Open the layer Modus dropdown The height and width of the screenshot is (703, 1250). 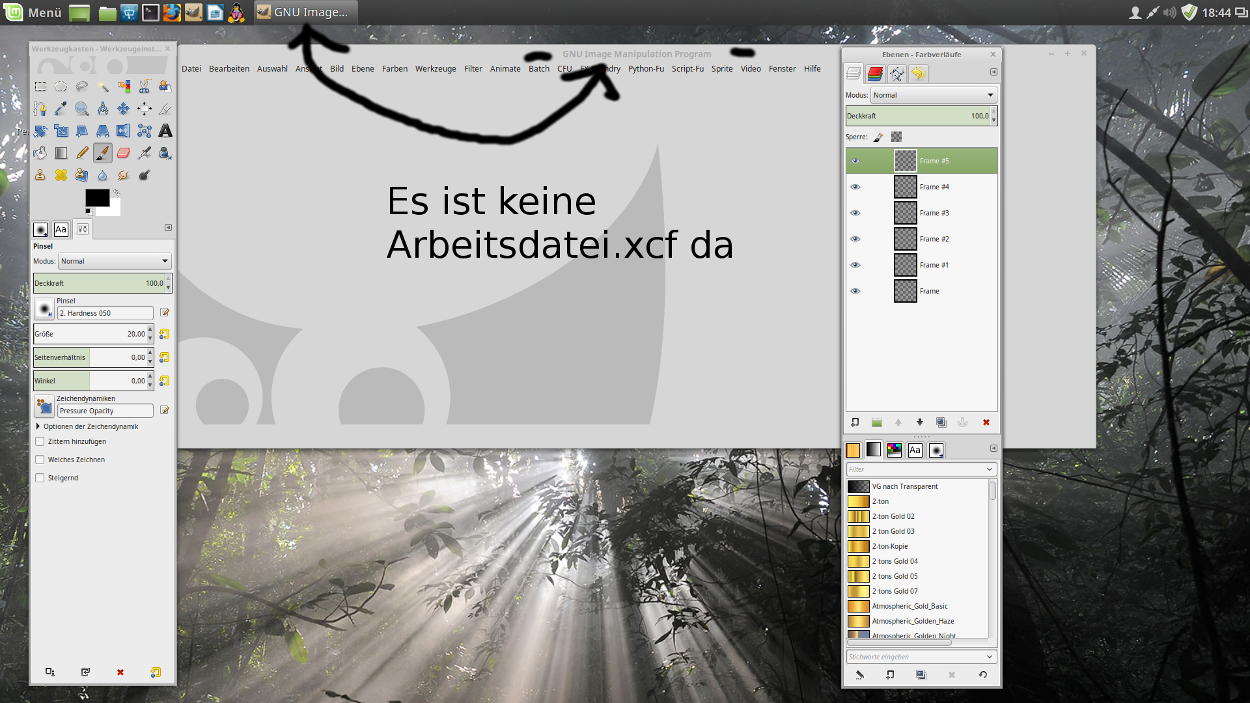click(x=933, y=95)
